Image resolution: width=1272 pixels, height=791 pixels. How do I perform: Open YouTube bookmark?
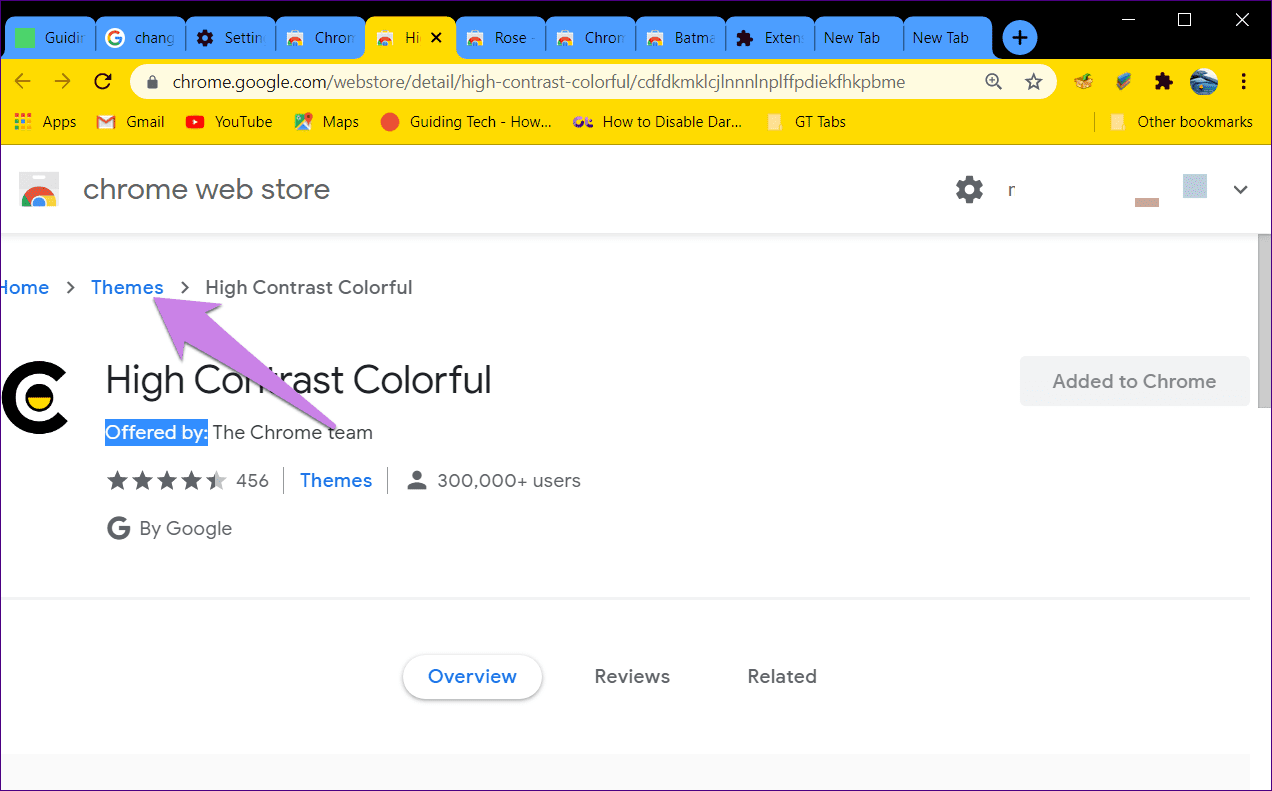[228, 122]
